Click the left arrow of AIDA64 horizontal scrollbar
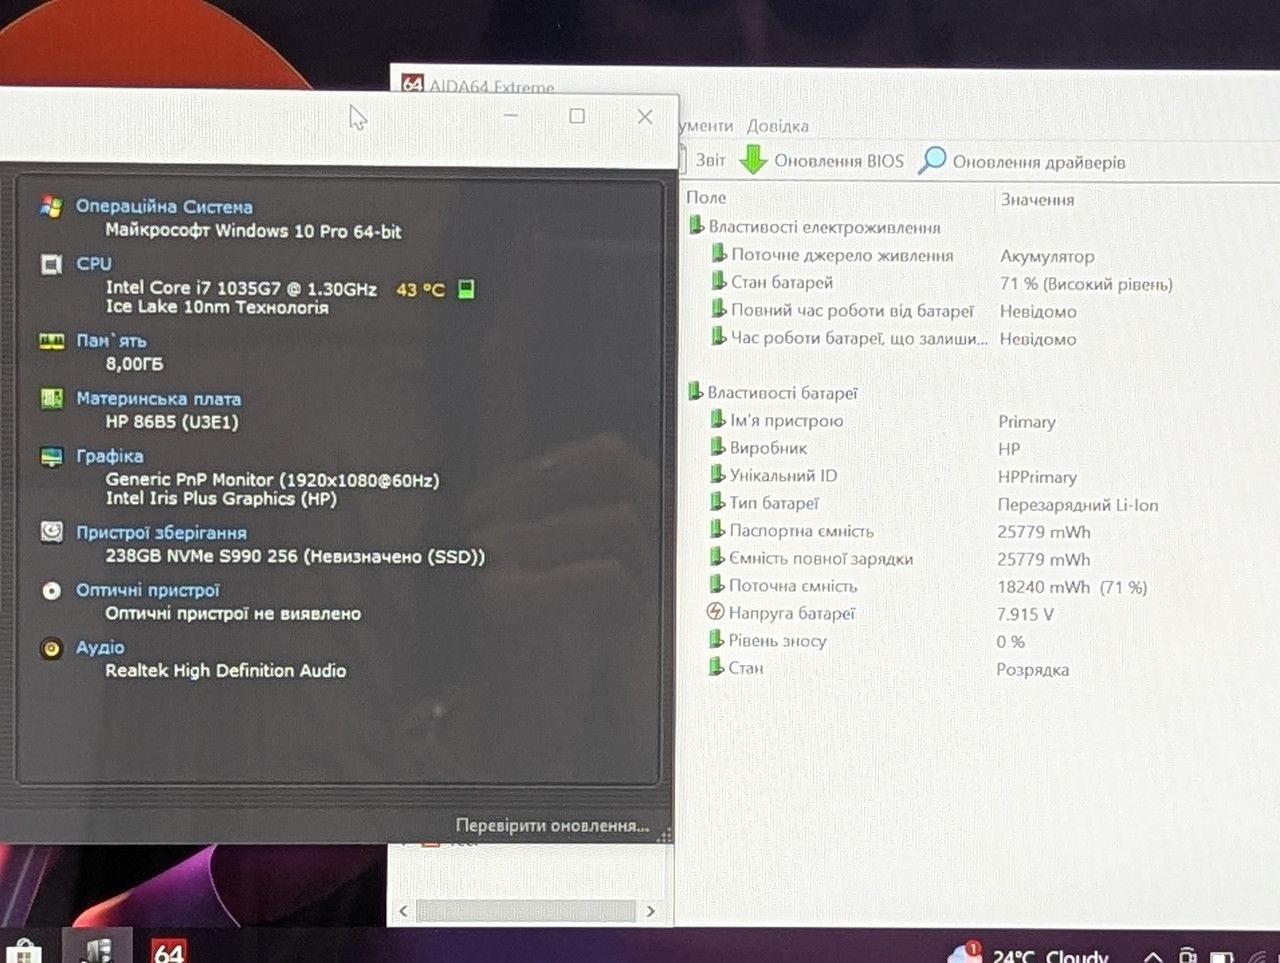 pyautogui.click(x=403, y=911)
